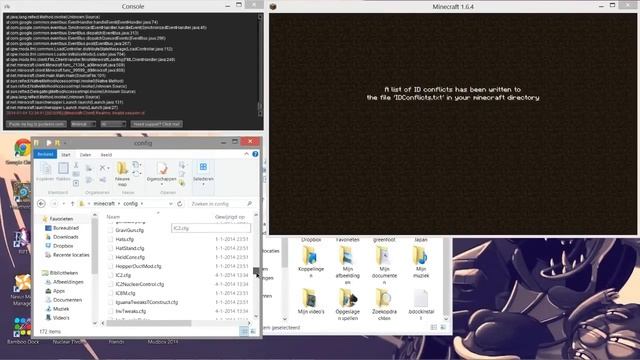640x360 pixels.
Task: Click the Zoeken in config search box
Action: coord(221,203)
